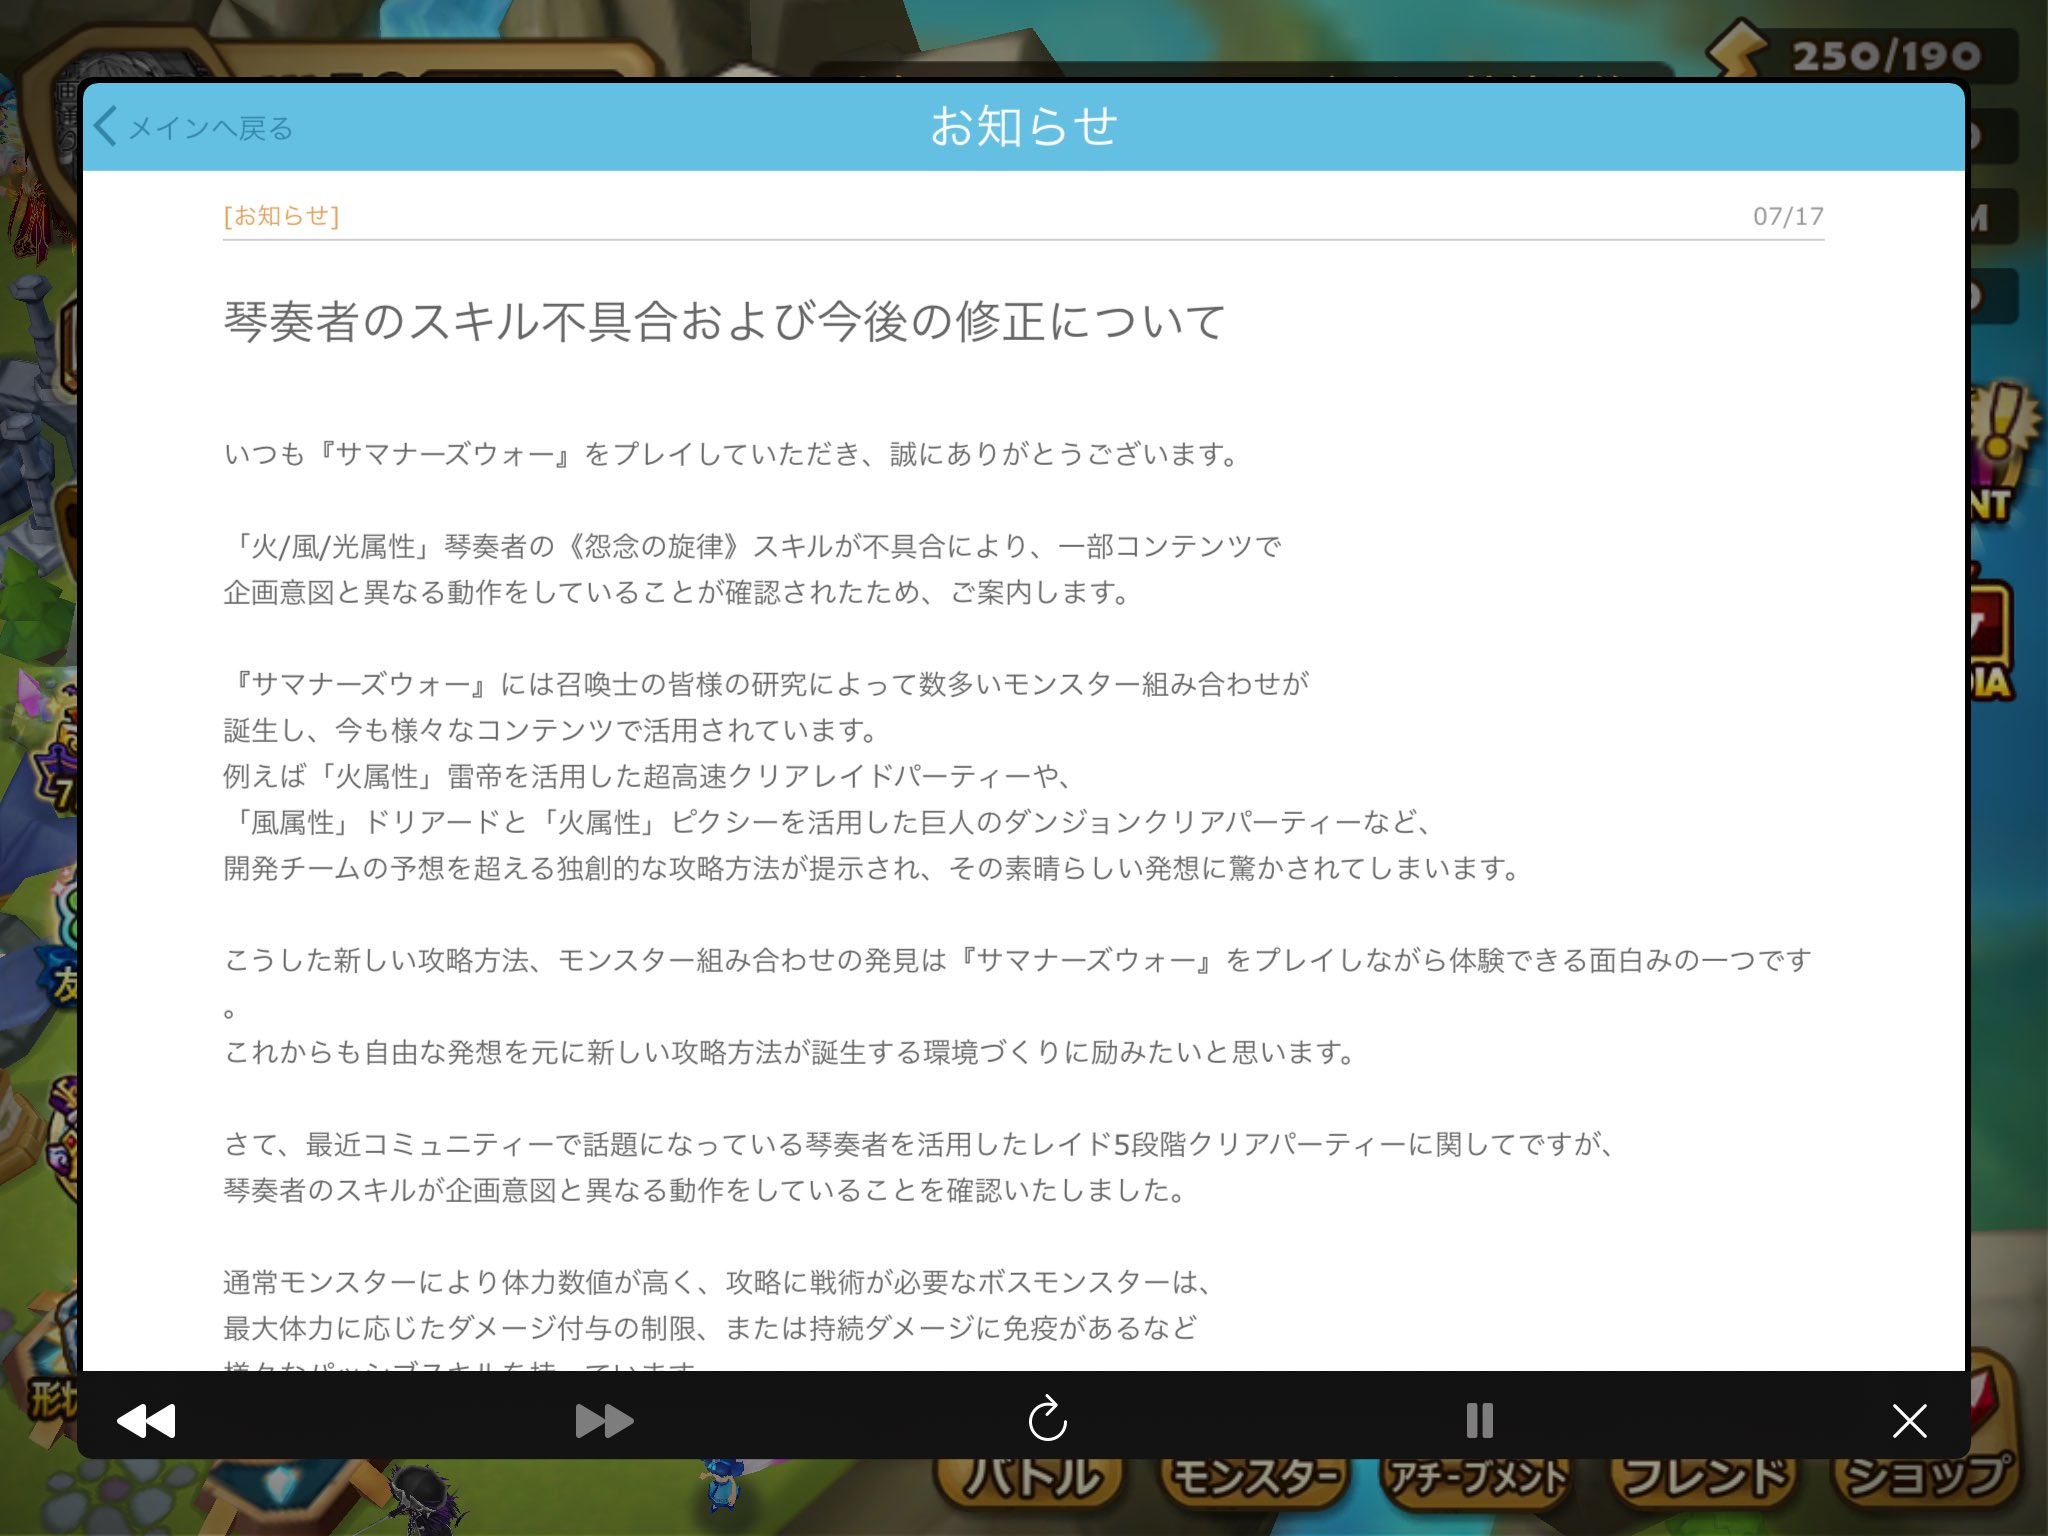Tap the forward double-arrow icon
Screen dimensions: 2048x1536
(604, 1420)
